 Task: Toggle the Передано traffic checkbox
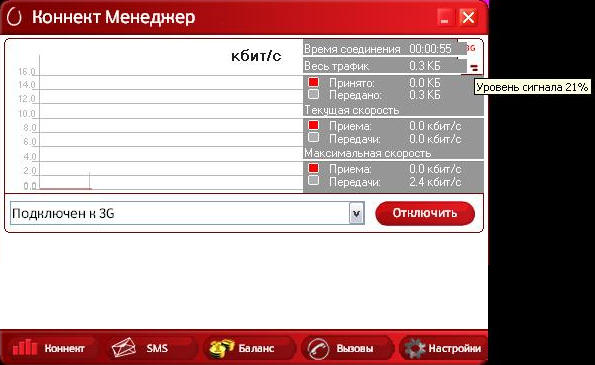(313, 94)
